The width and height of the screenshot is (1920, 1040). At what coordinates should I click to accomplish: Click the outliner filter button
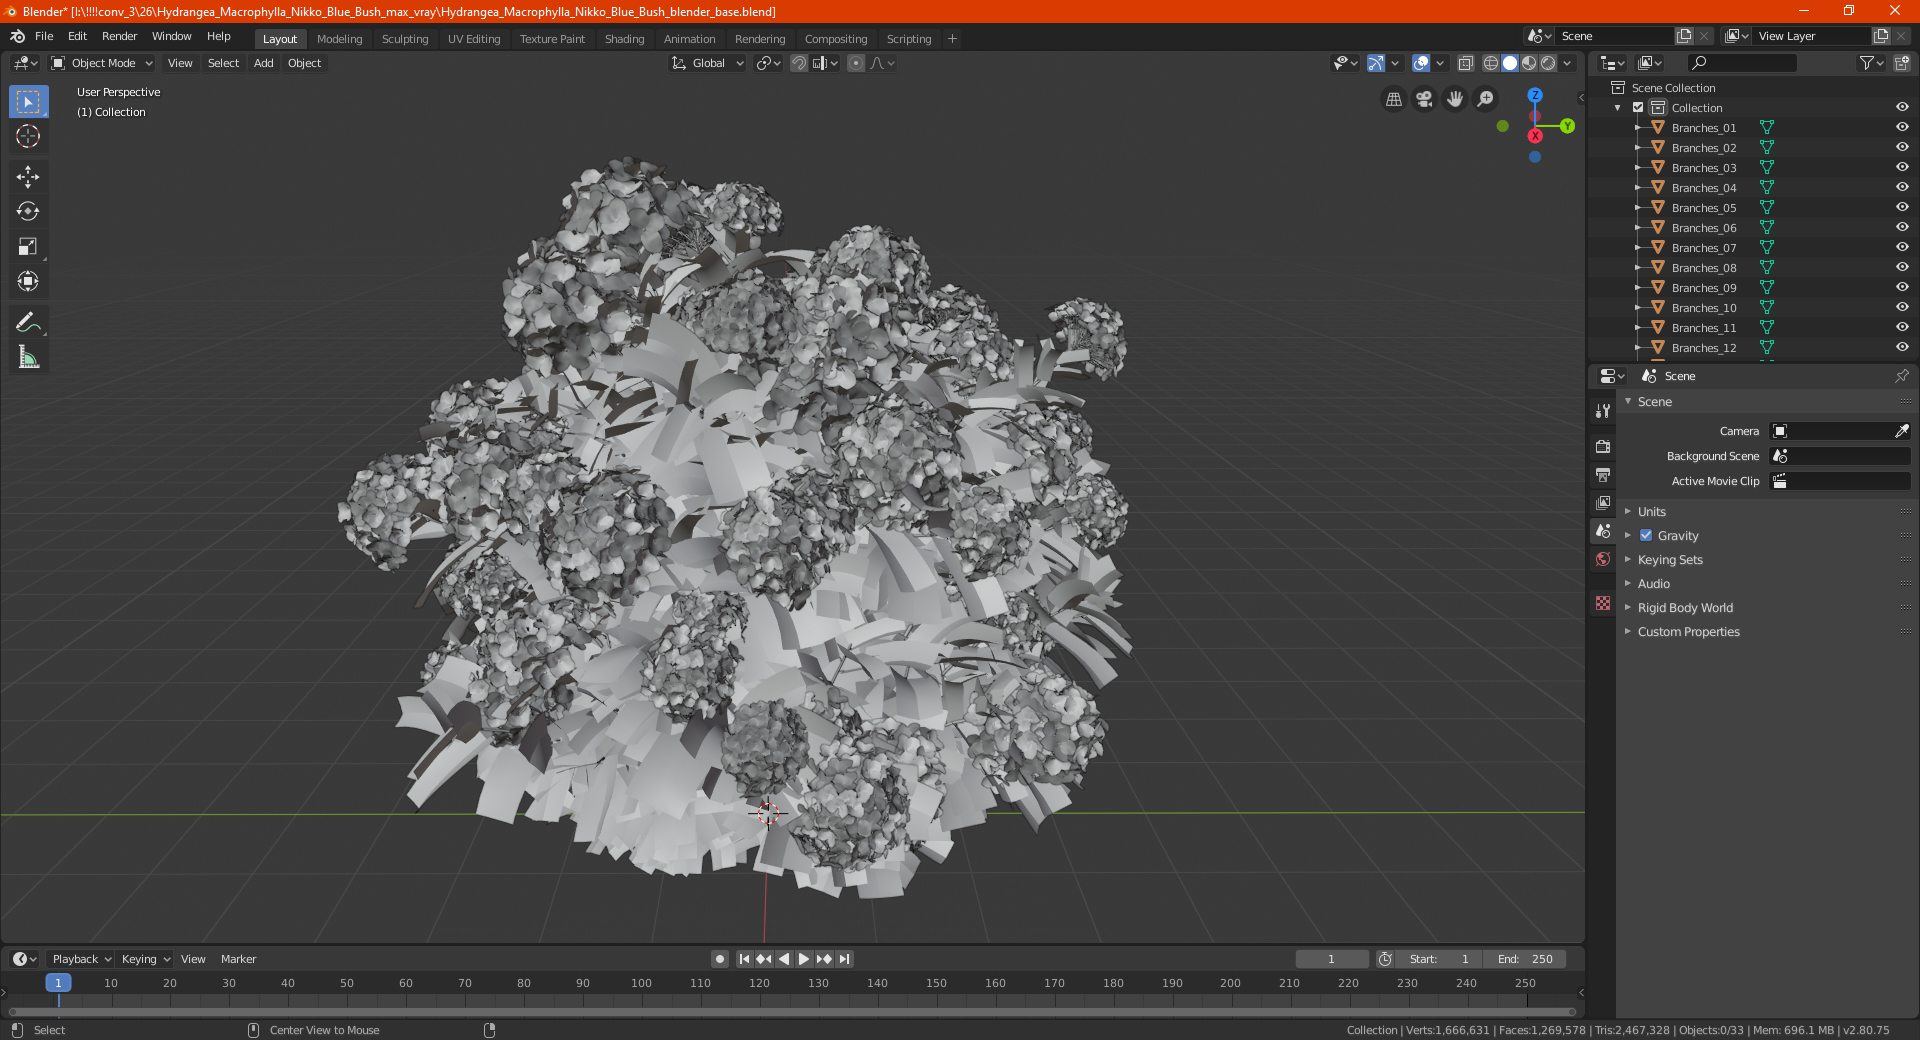coord(1871,63)
